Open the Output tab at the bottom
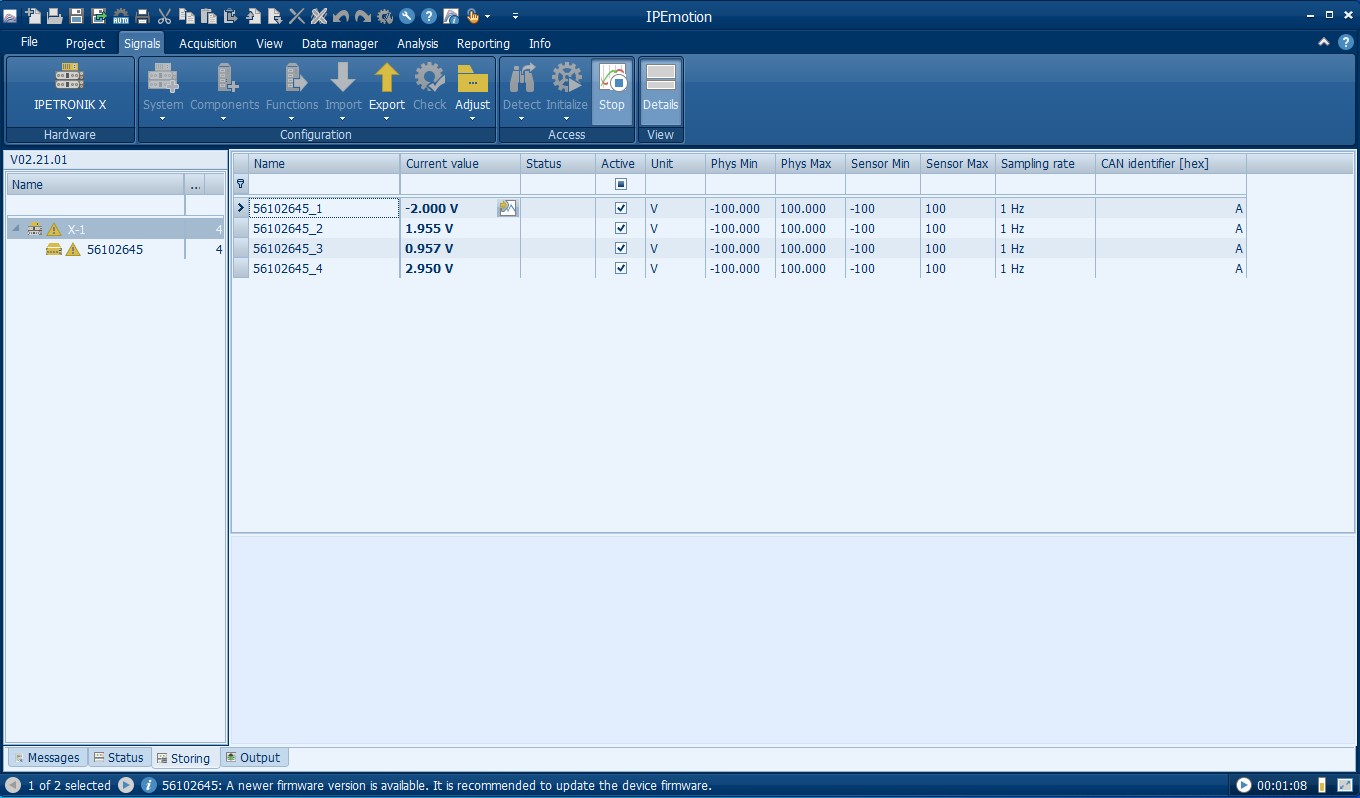 (x=254, y=757)
